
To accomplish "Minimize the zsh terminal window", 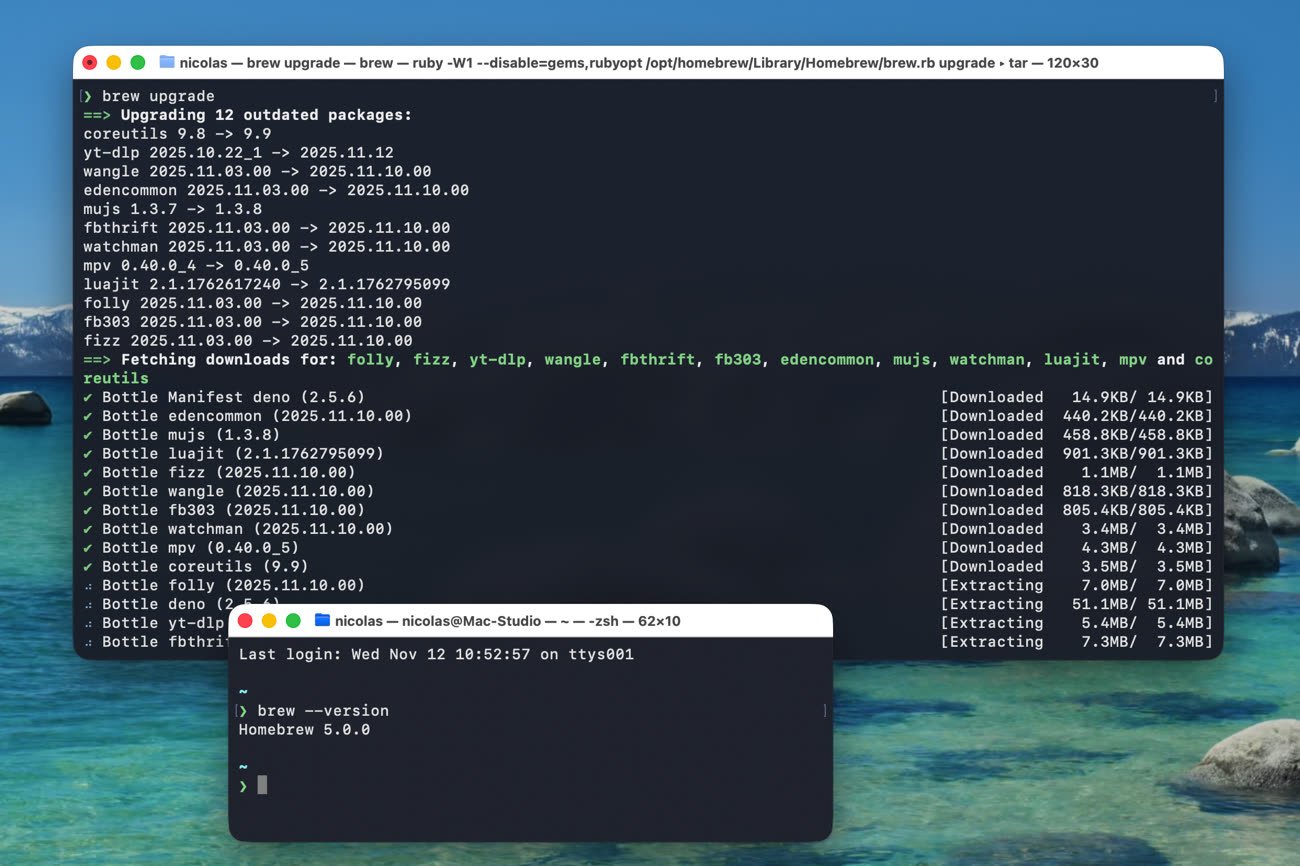I will 269,621.
